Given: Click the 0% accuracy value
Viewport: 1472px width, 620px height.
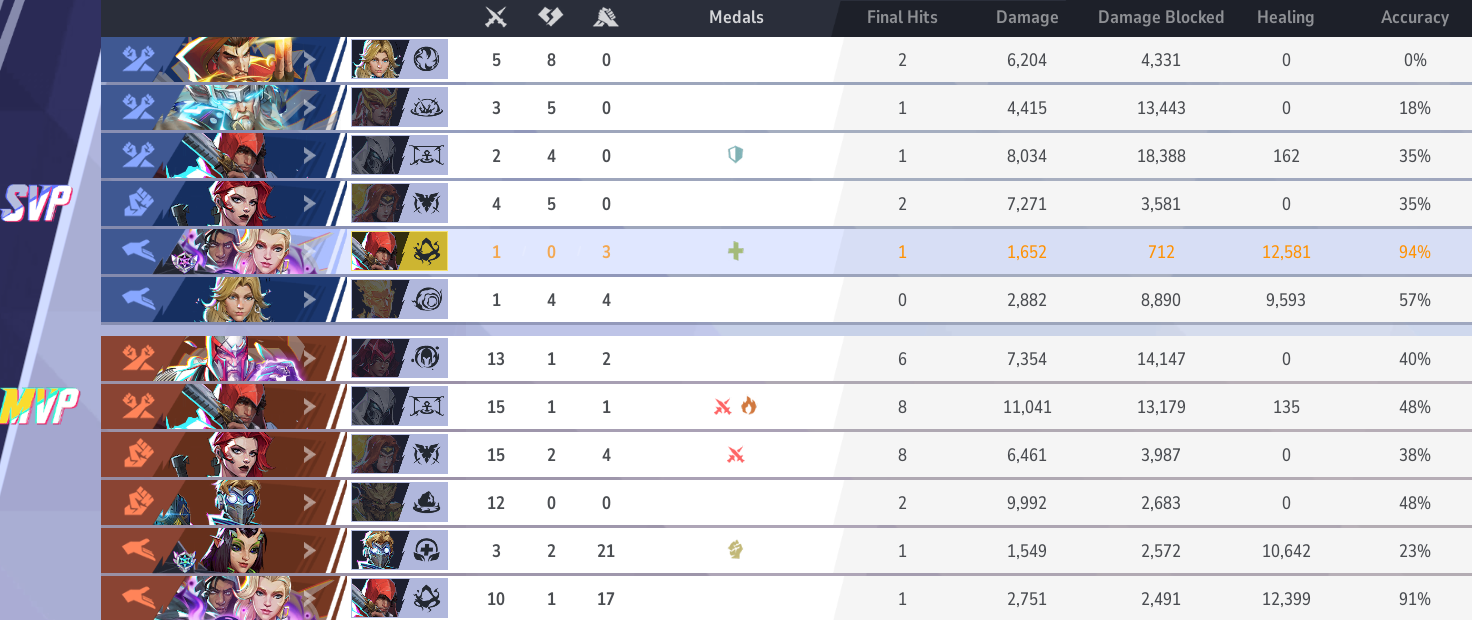Looking at the screenshot, I should coord(1415,60).
